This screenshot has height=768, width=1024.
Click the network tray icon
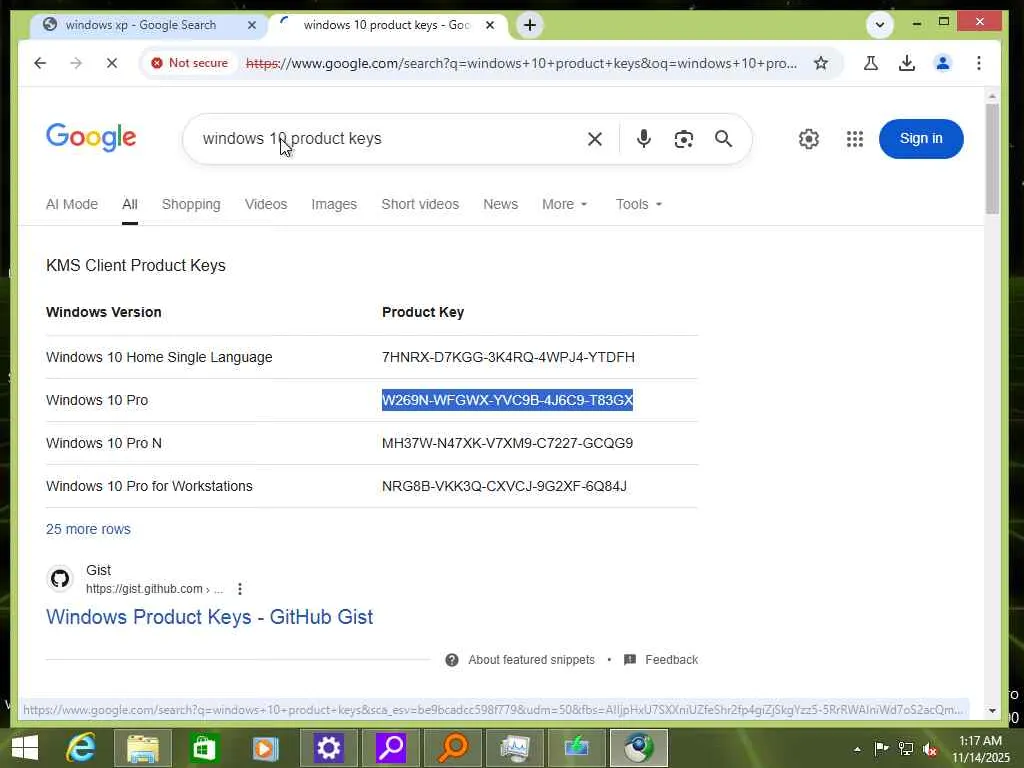906,749
